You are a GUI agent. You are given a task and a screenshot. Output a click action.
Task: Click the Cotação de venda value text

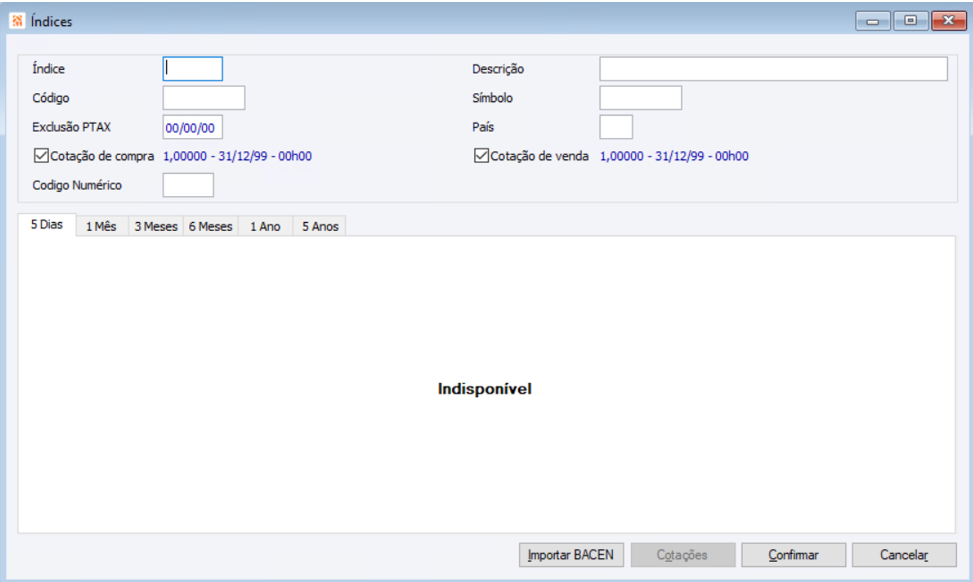[x=674, y=156]
